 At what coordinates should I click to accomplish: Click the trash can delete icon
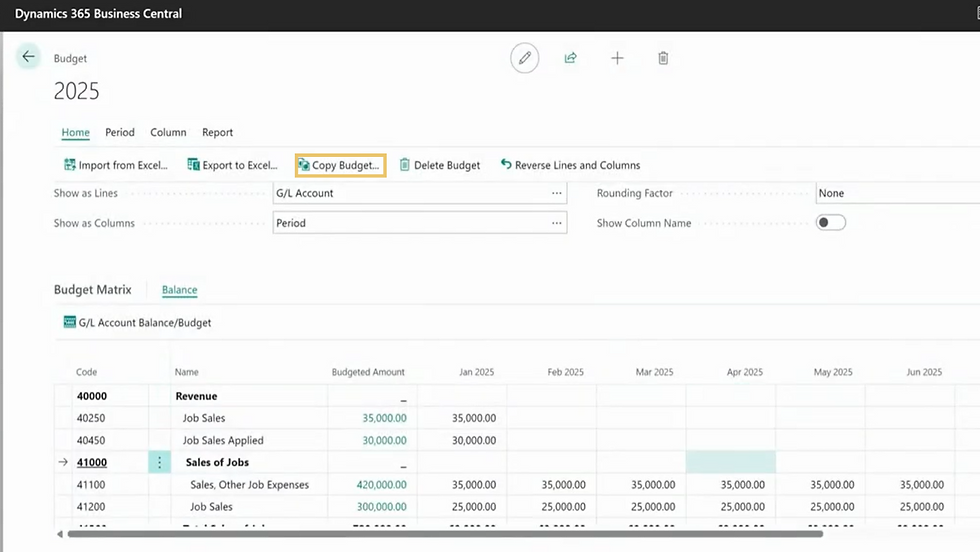(x=663, y=58)
